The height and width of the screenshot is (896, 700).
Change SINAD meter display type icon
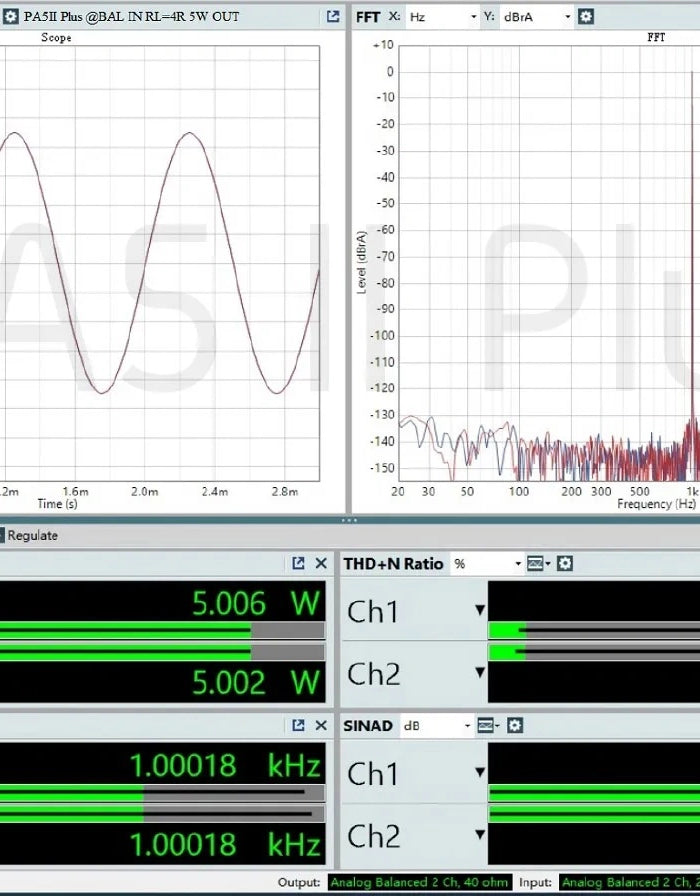coord(487,725)
